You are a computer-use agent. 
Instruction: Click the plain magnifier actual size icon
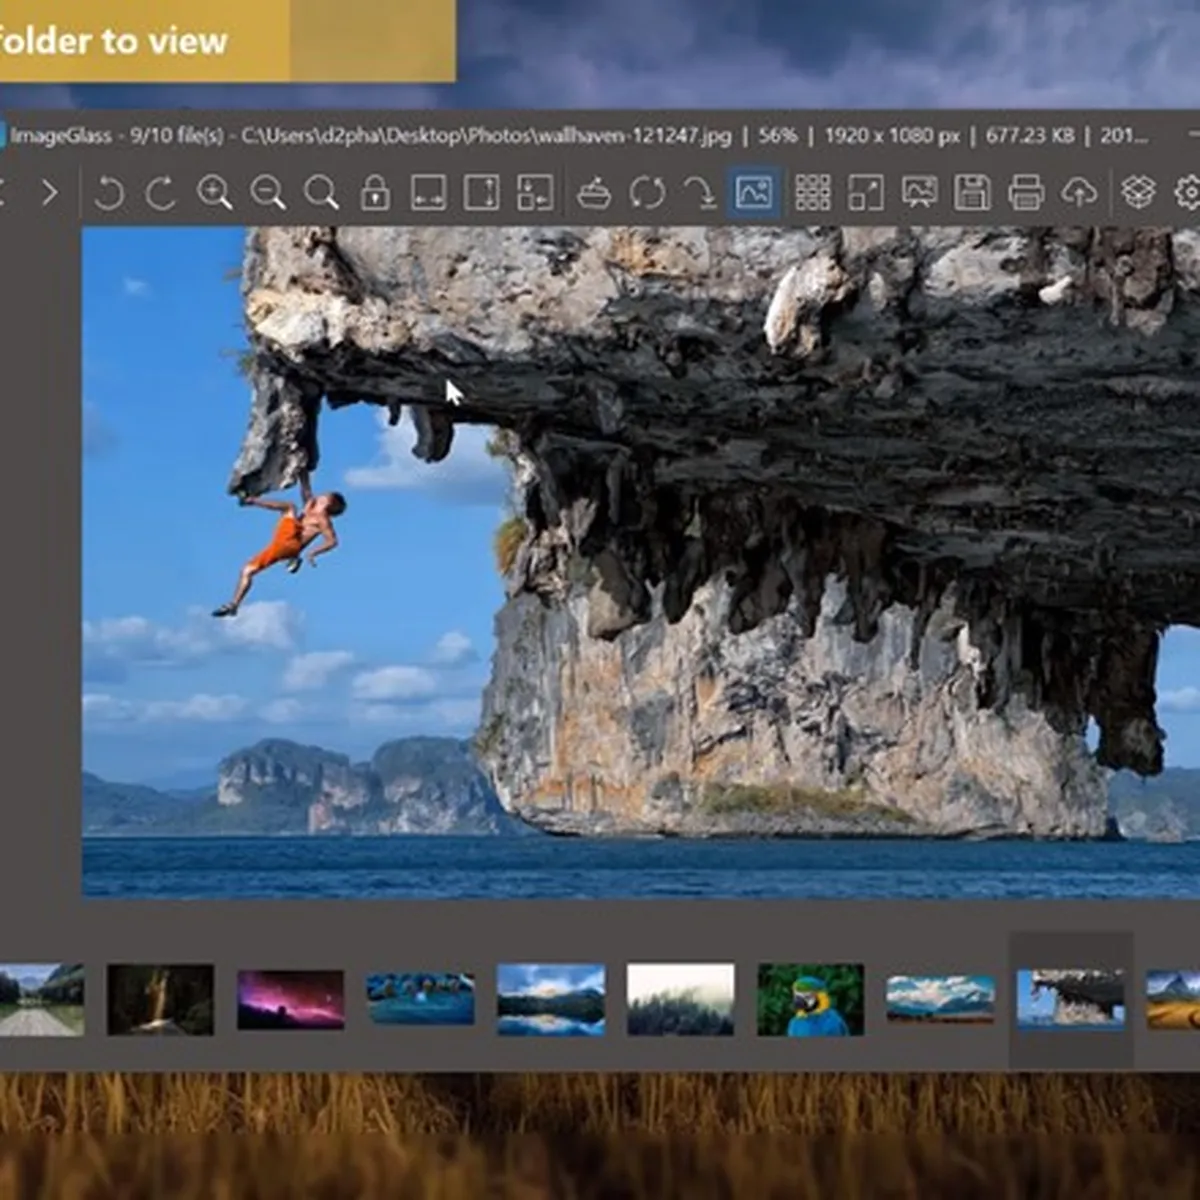coord(321,192)
